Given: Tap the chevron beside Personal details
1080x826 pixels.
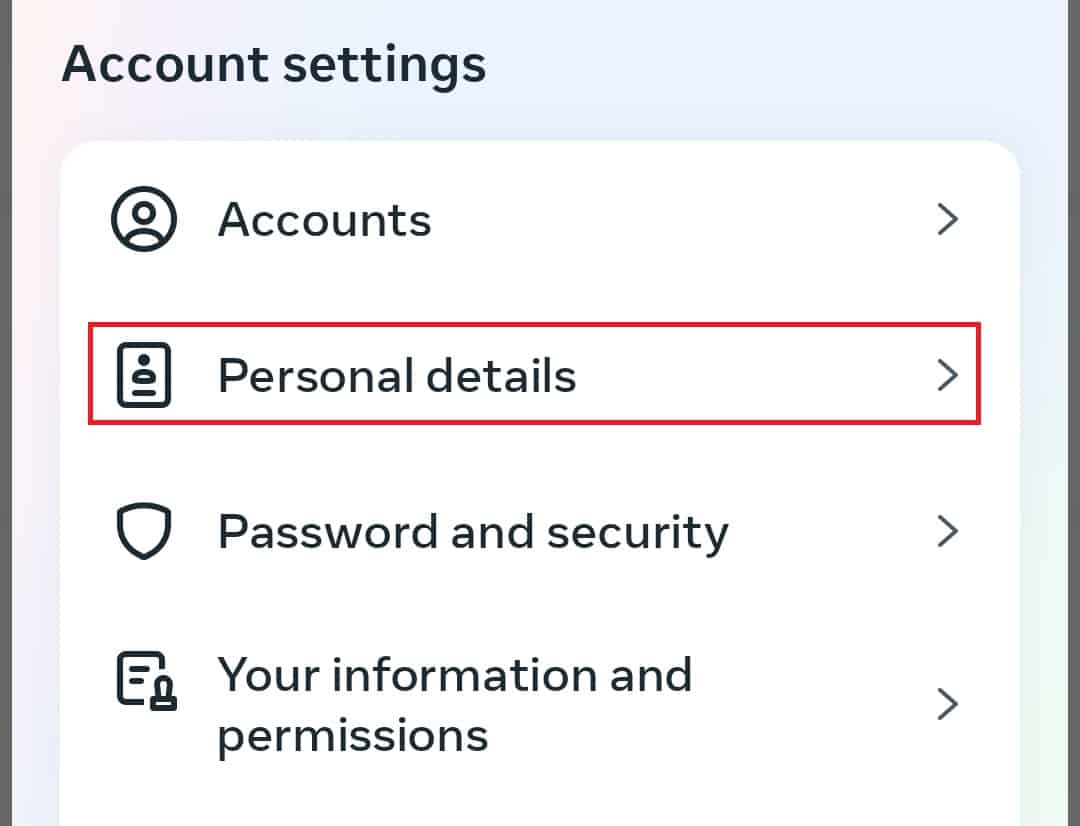Looking at the screenshot, I should coord(947,375).
